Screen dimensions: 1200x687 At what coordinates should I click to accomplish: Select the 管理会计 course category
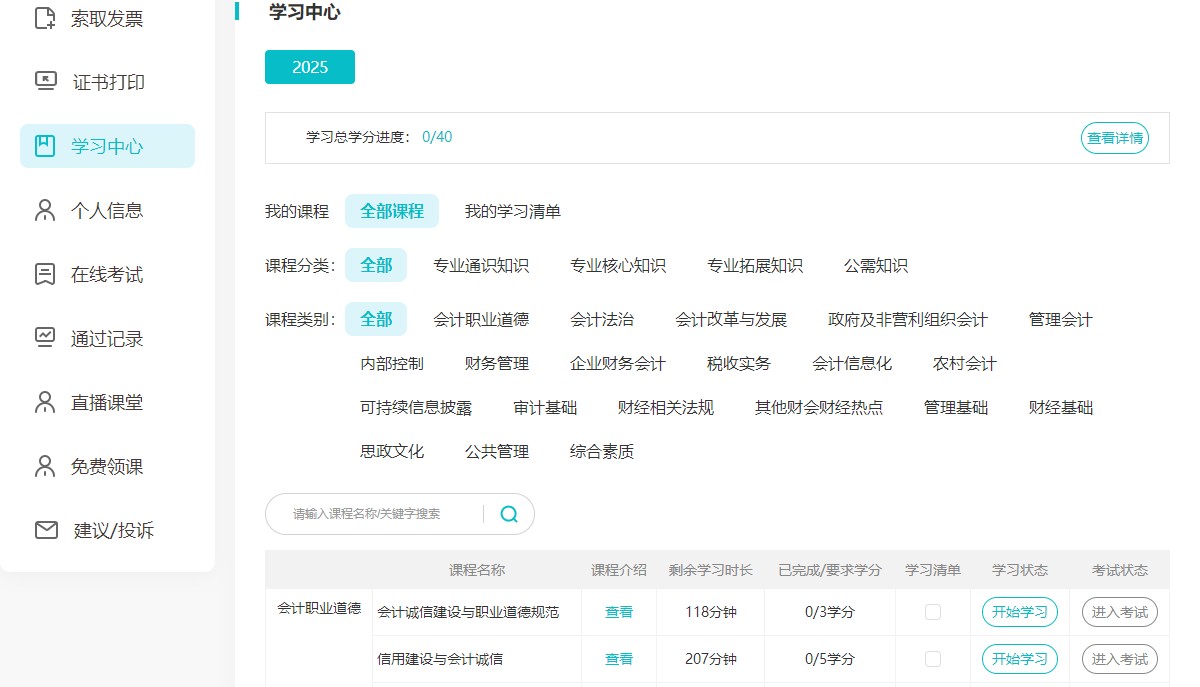[1058, 318]
